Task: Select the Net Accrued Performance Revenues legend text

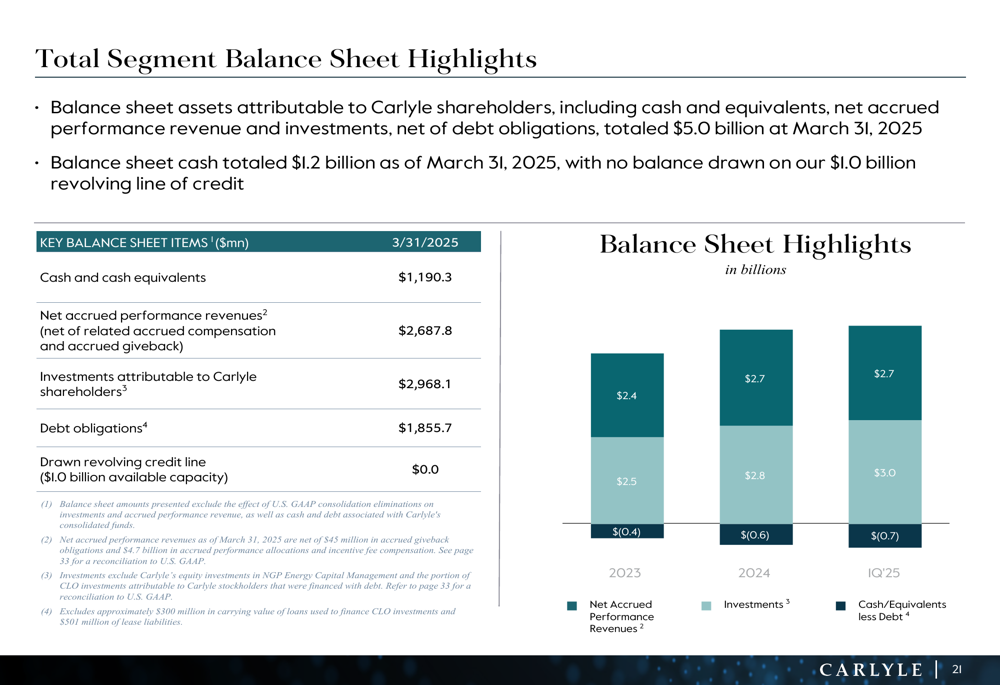Action: (622, 616)
